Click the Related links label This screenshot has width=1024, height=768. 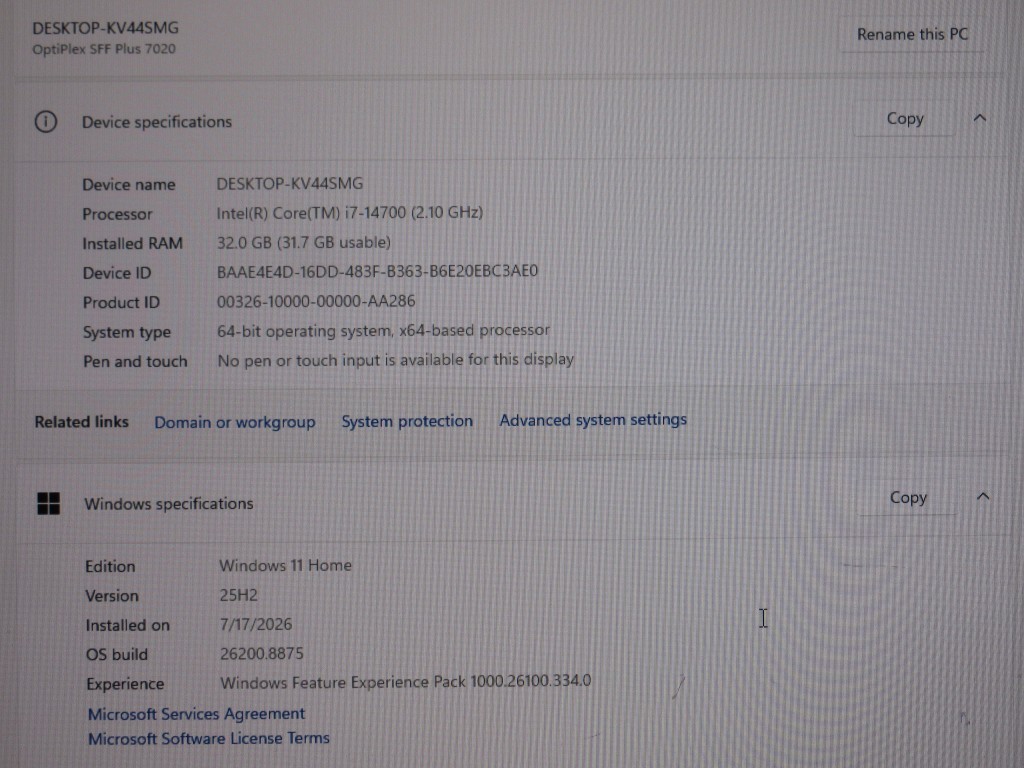coord(82,423)
